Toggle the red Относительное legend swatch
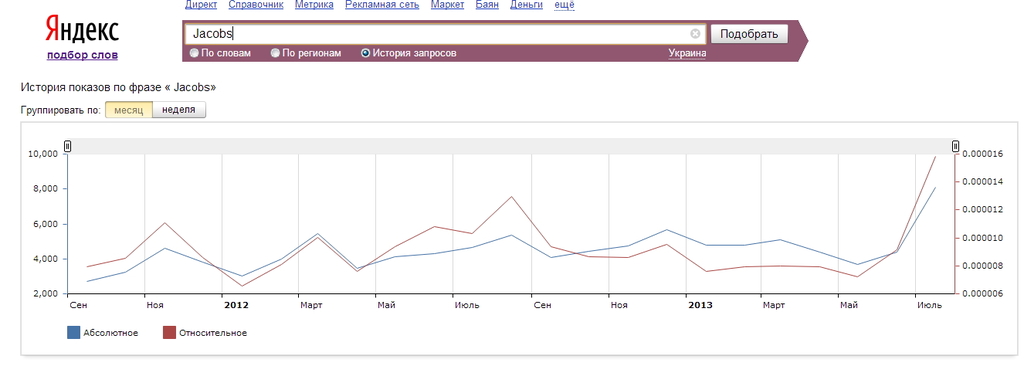 coord(169,333)
